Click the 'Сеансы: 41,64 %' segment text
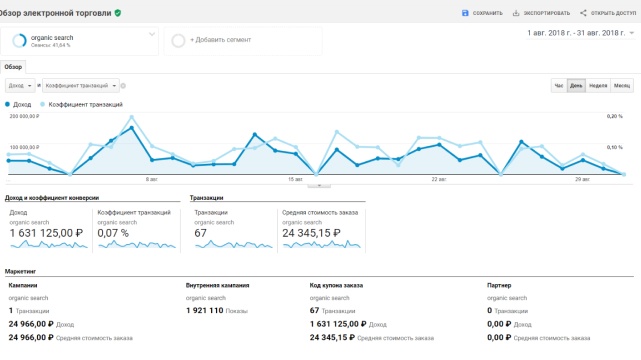641x360 pixels. (50, 45)
